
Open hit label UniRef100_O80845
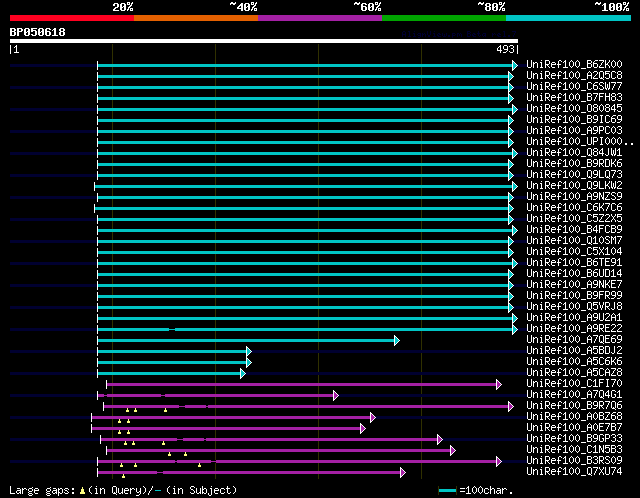(574, 109)
